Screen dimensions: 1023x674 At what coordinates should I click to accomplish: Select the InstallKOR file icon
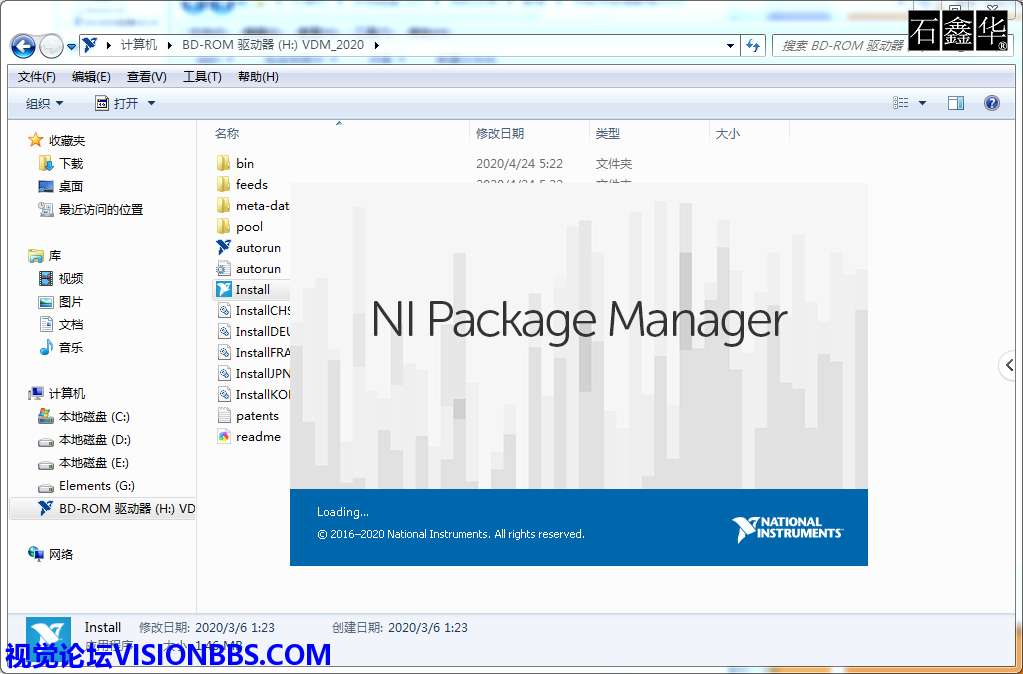click(224, 394)
